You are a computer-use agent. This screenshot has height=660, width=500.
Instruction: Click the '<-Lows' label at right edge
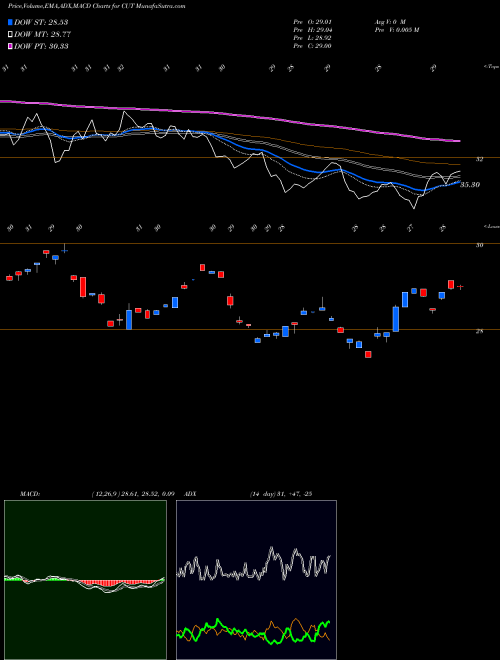492,226
